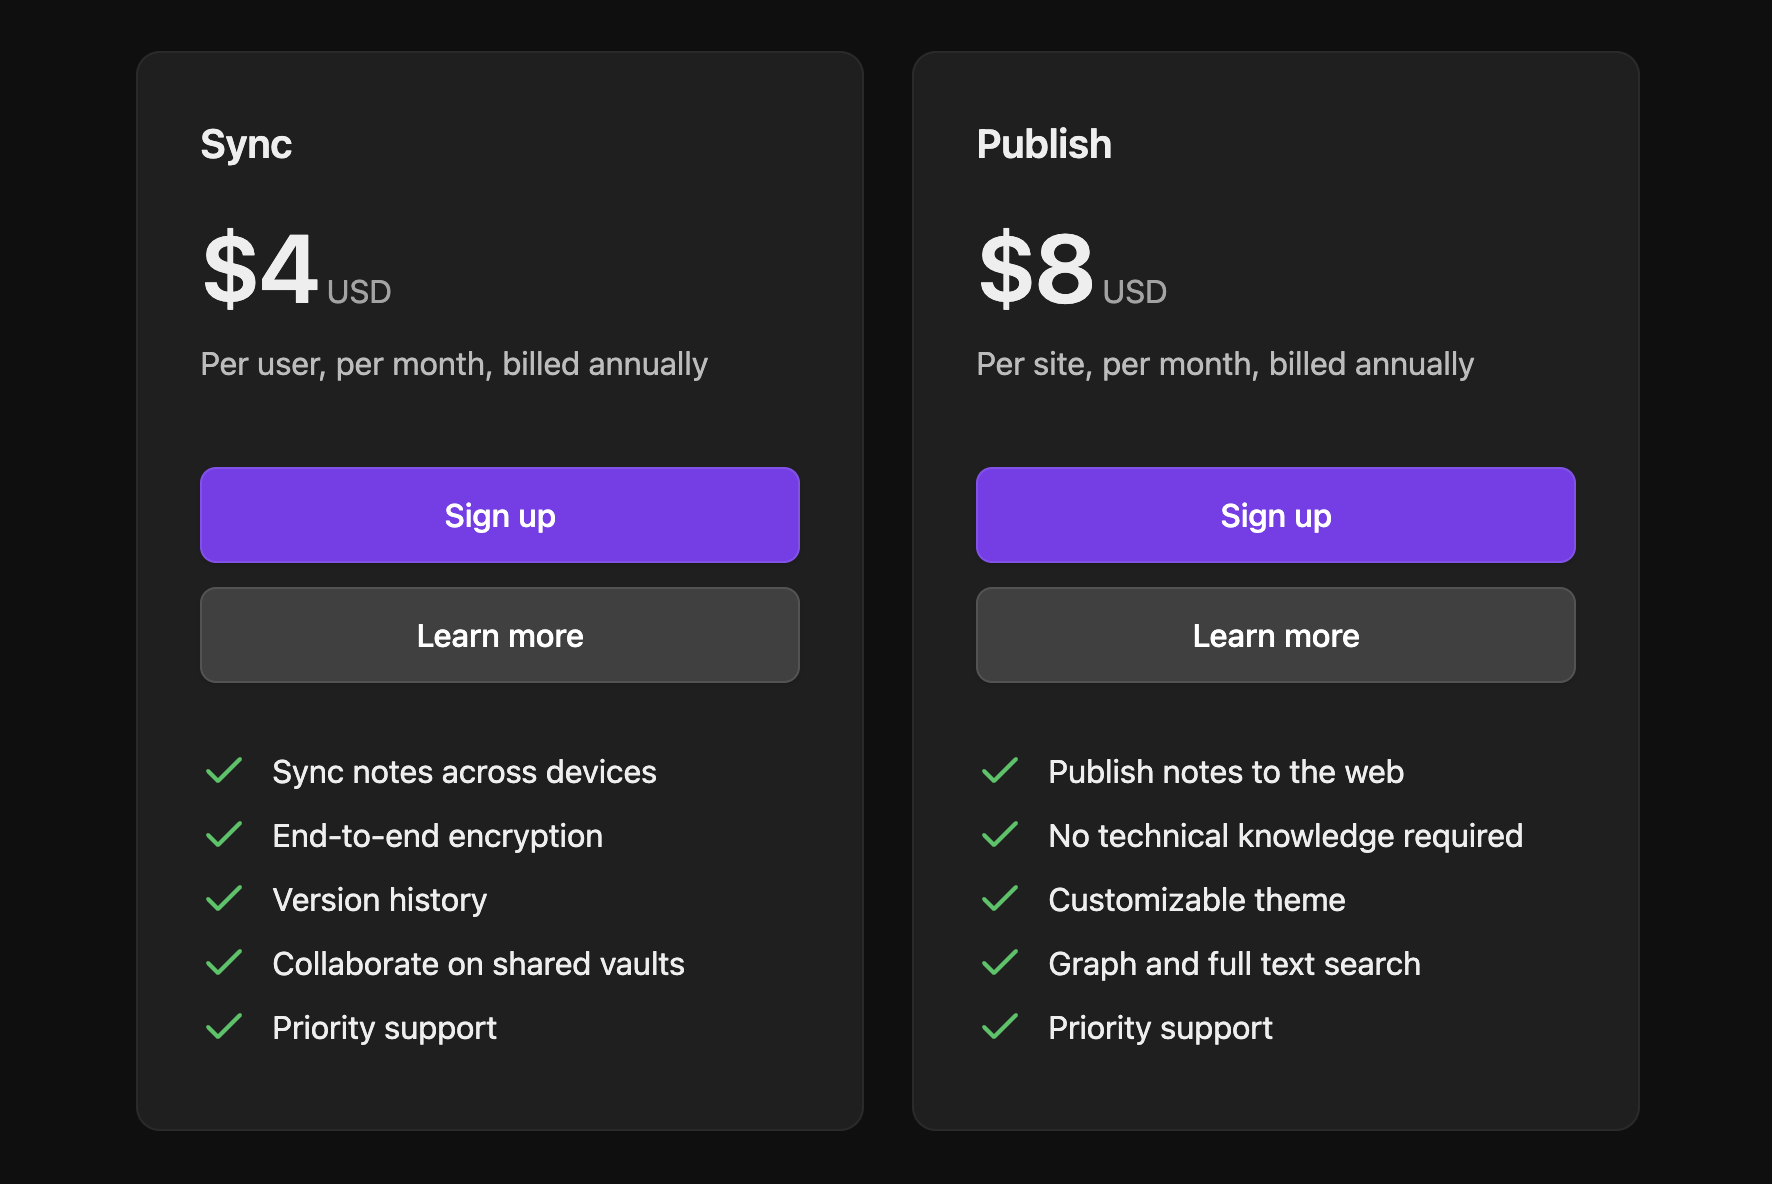
Task: Click the checkmark beside Sync notes across devices
Action: tap(224, 770)
